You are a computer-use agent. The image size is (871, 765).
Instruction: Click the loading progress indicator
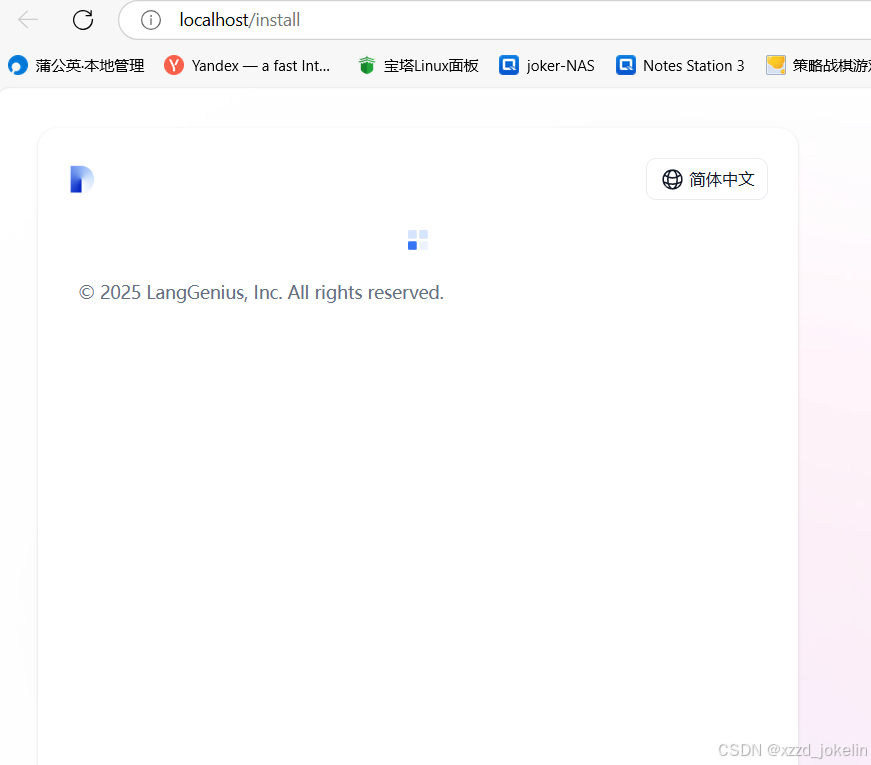417,240
